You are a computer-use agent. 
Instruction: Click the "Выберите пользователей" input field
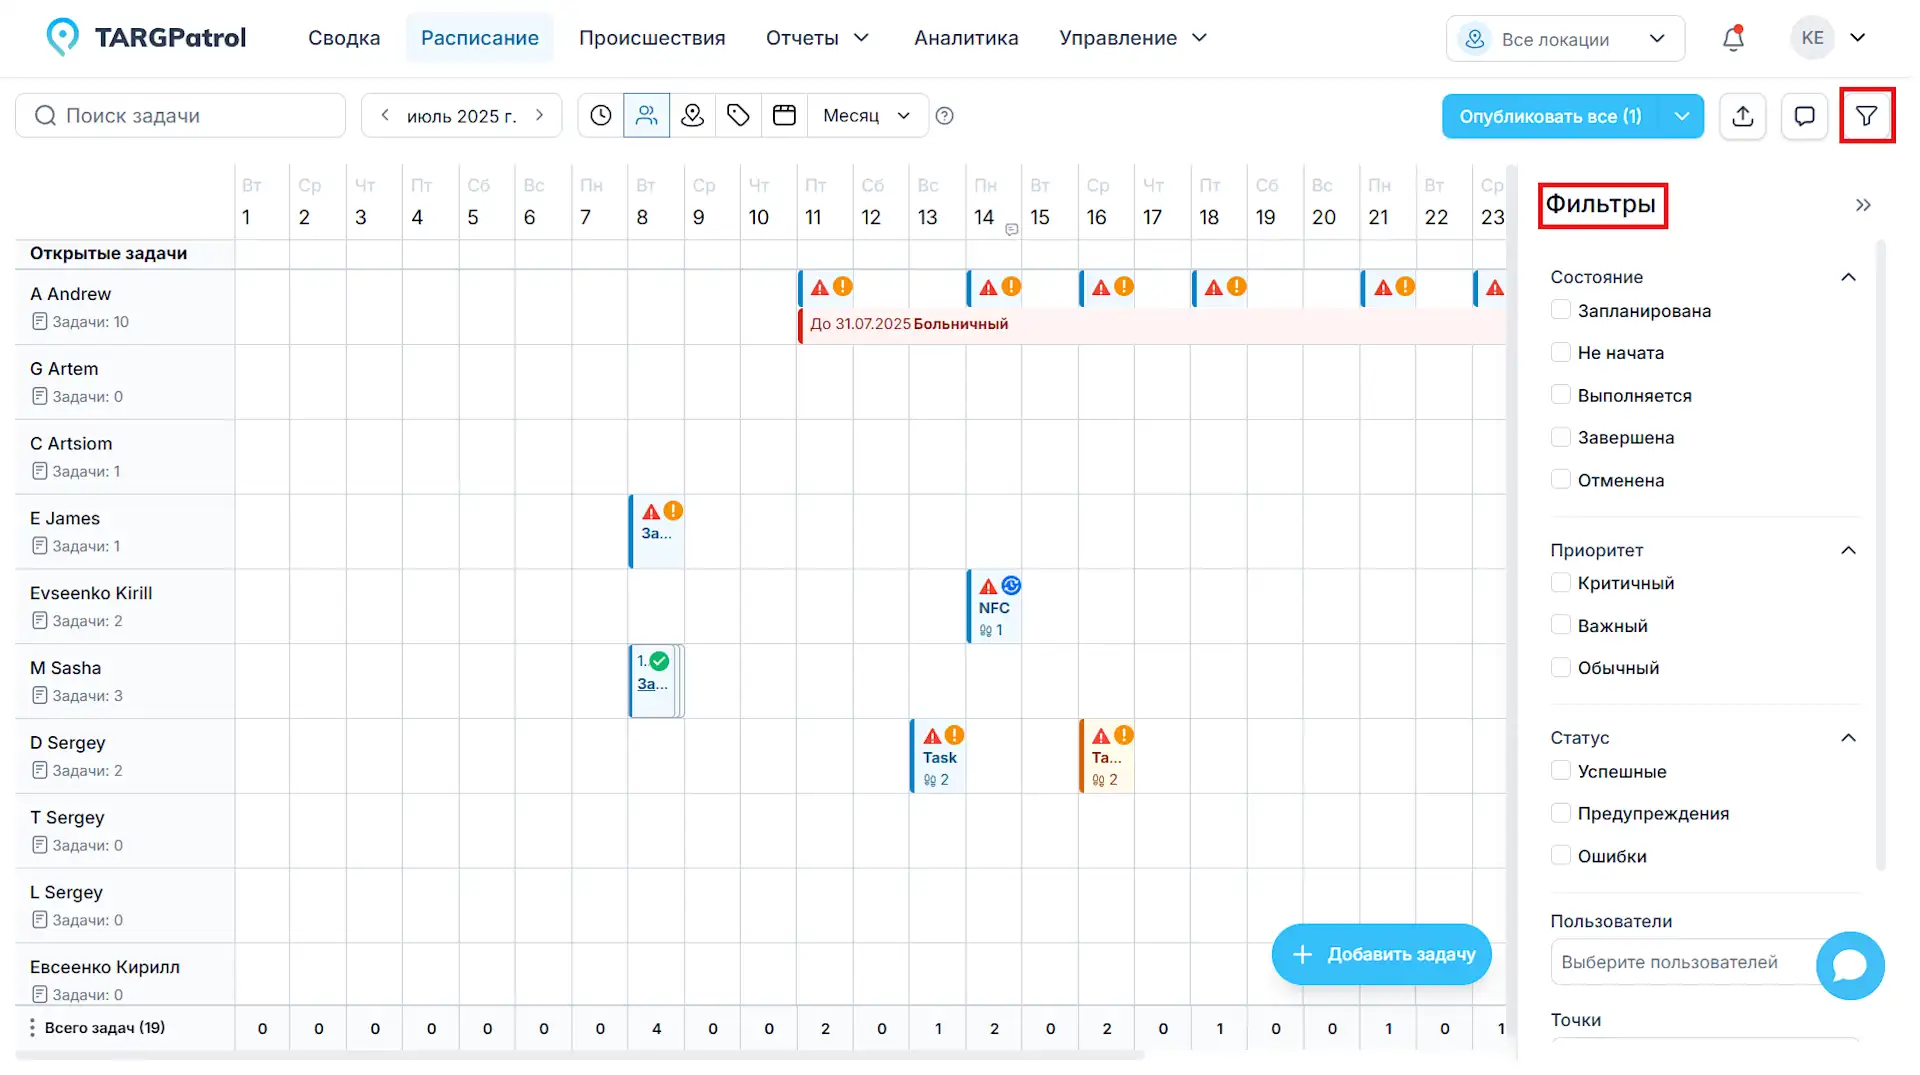(x=1690, y=962)
